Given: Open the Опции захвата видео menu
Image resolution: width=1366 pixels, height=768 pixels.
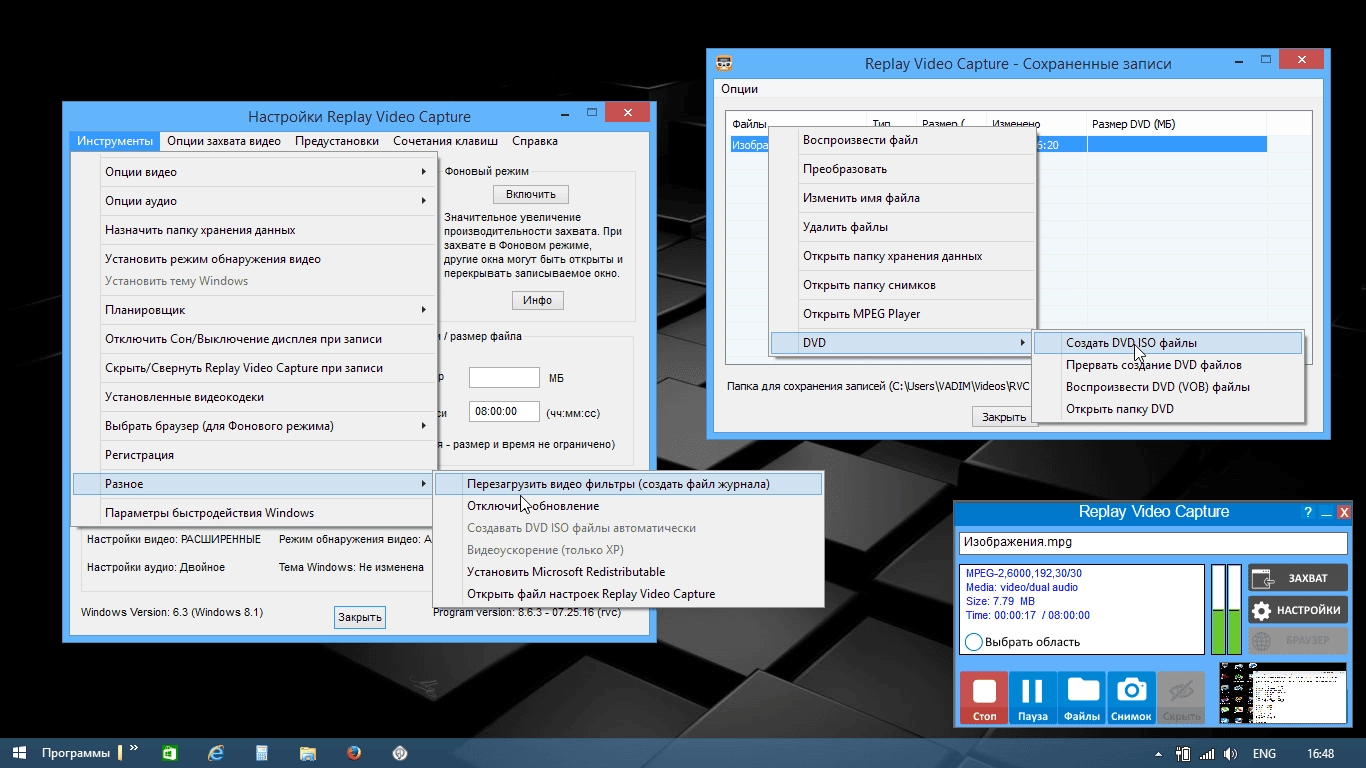Looking at the screenshot, I should click(x=224, y=141).
